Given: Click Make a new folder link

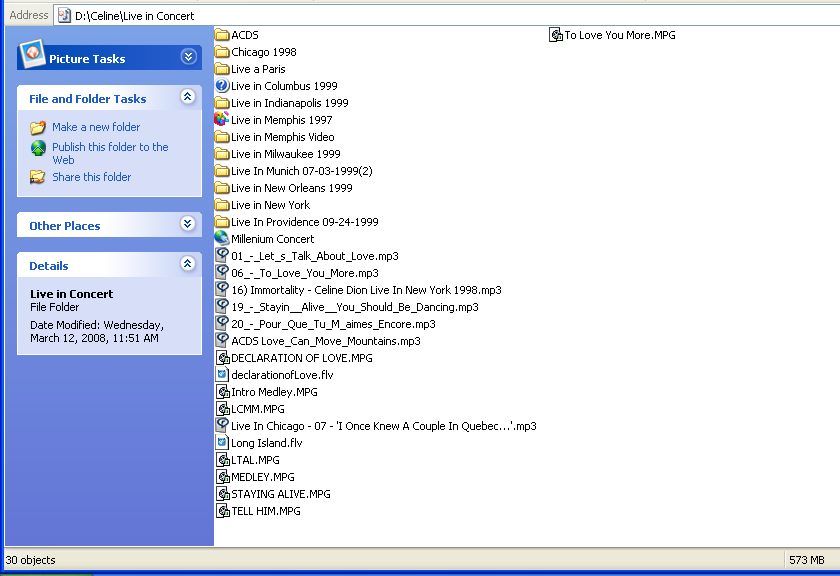Looking at the screenshot, I should pyautogui.click(x=96, y=127).
